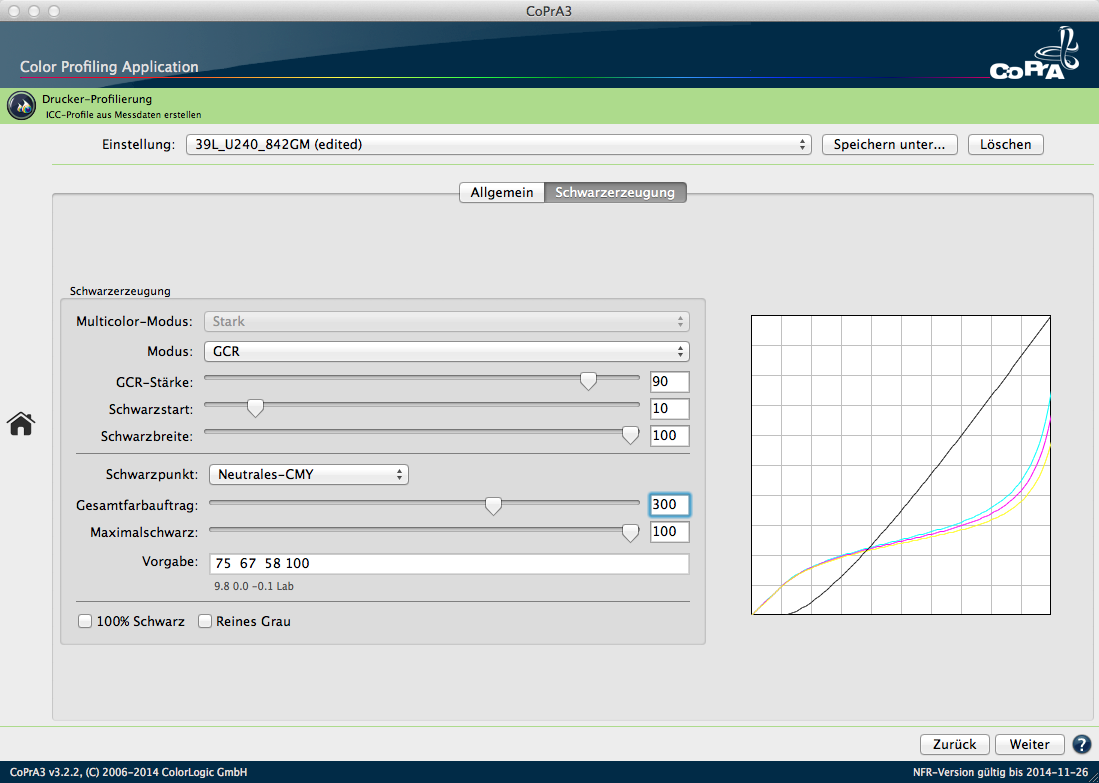1099x783 pixels.
Task: Open help via the question mark icon
Action: click(x=1081, y=744)
